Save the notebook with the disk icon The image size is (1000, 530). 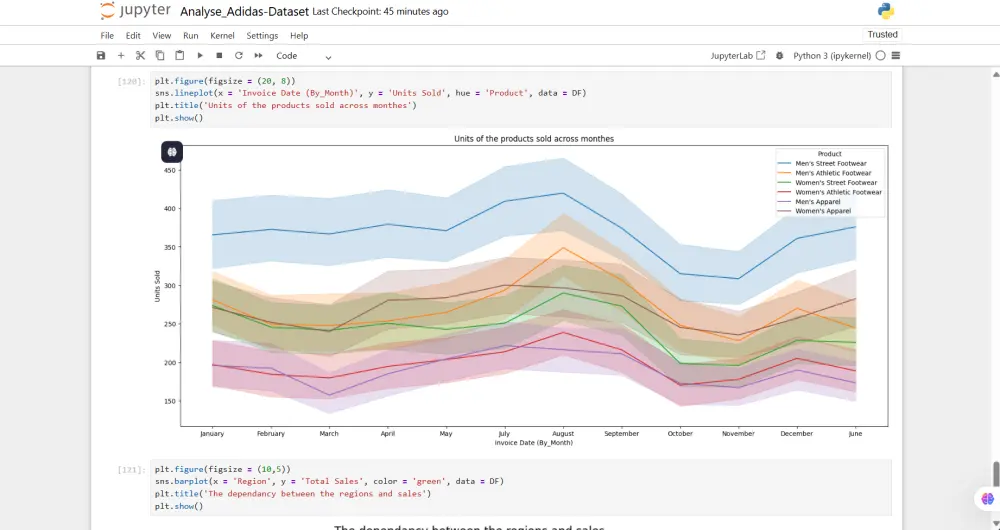[x=101, y=56]
